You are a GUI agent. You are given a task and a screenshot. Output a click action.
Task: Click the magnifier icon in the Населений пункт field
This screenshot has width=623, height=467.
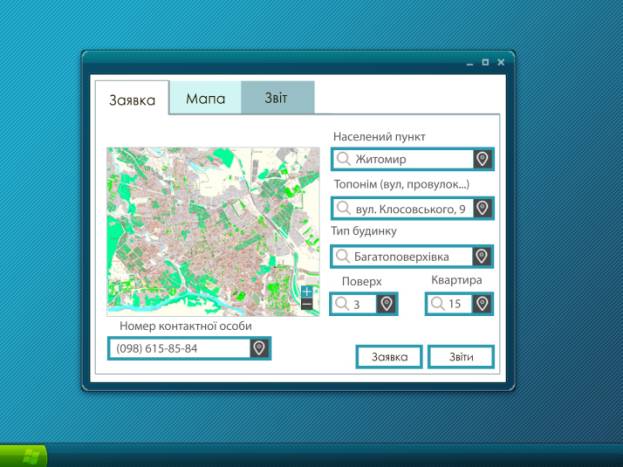(343, 159)
